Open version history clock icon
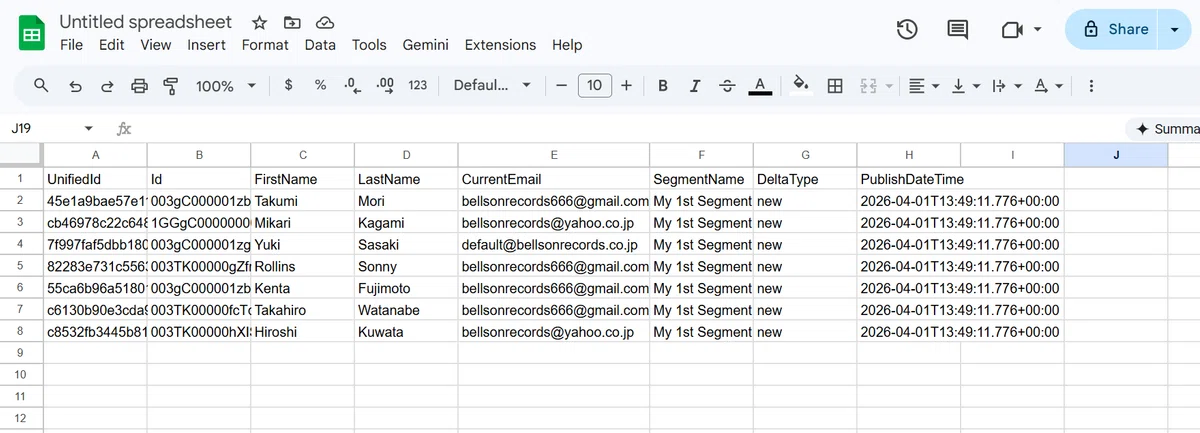Image resolution: width=1200 pixels, height=433 pixels. pyautogui.click(x=907, y=30)
